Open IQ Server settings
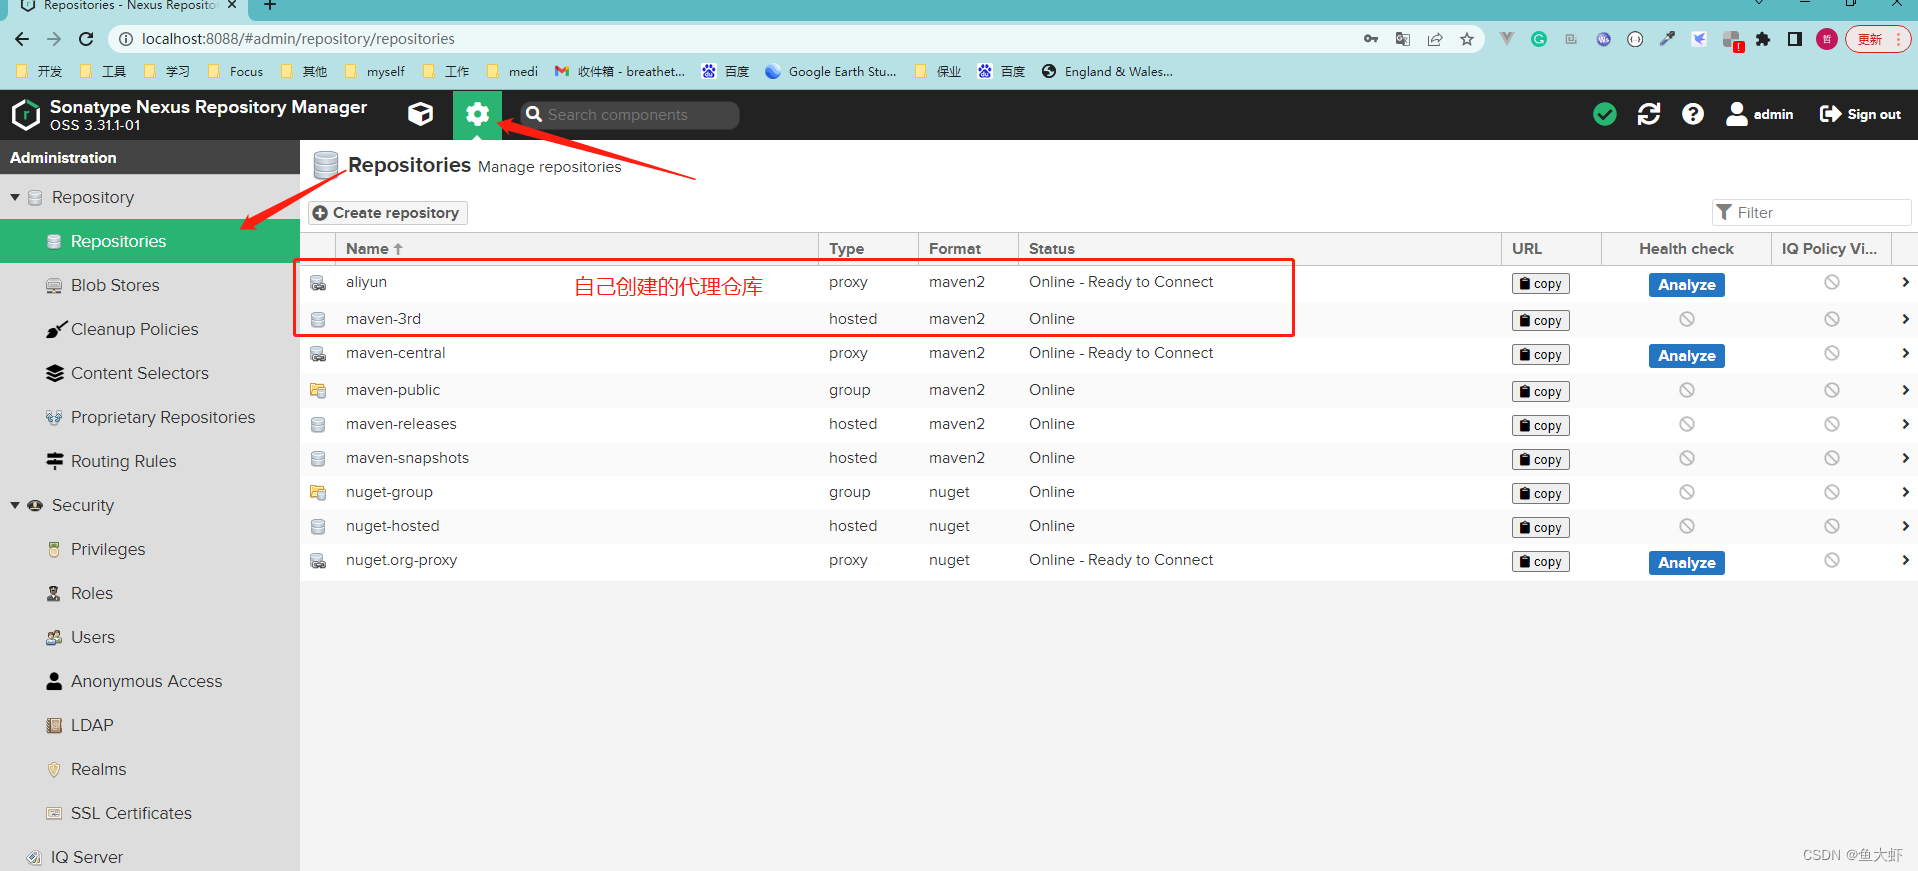 [x=86, y=857]
